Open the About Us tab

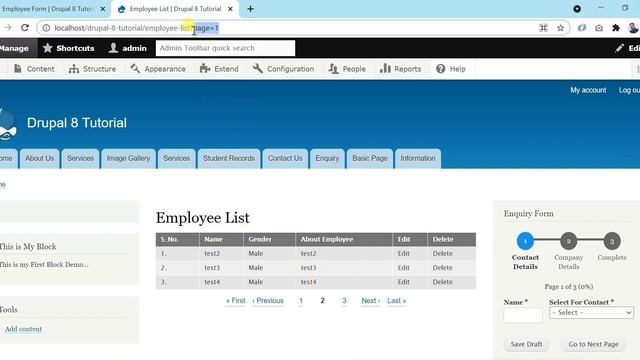40,158
